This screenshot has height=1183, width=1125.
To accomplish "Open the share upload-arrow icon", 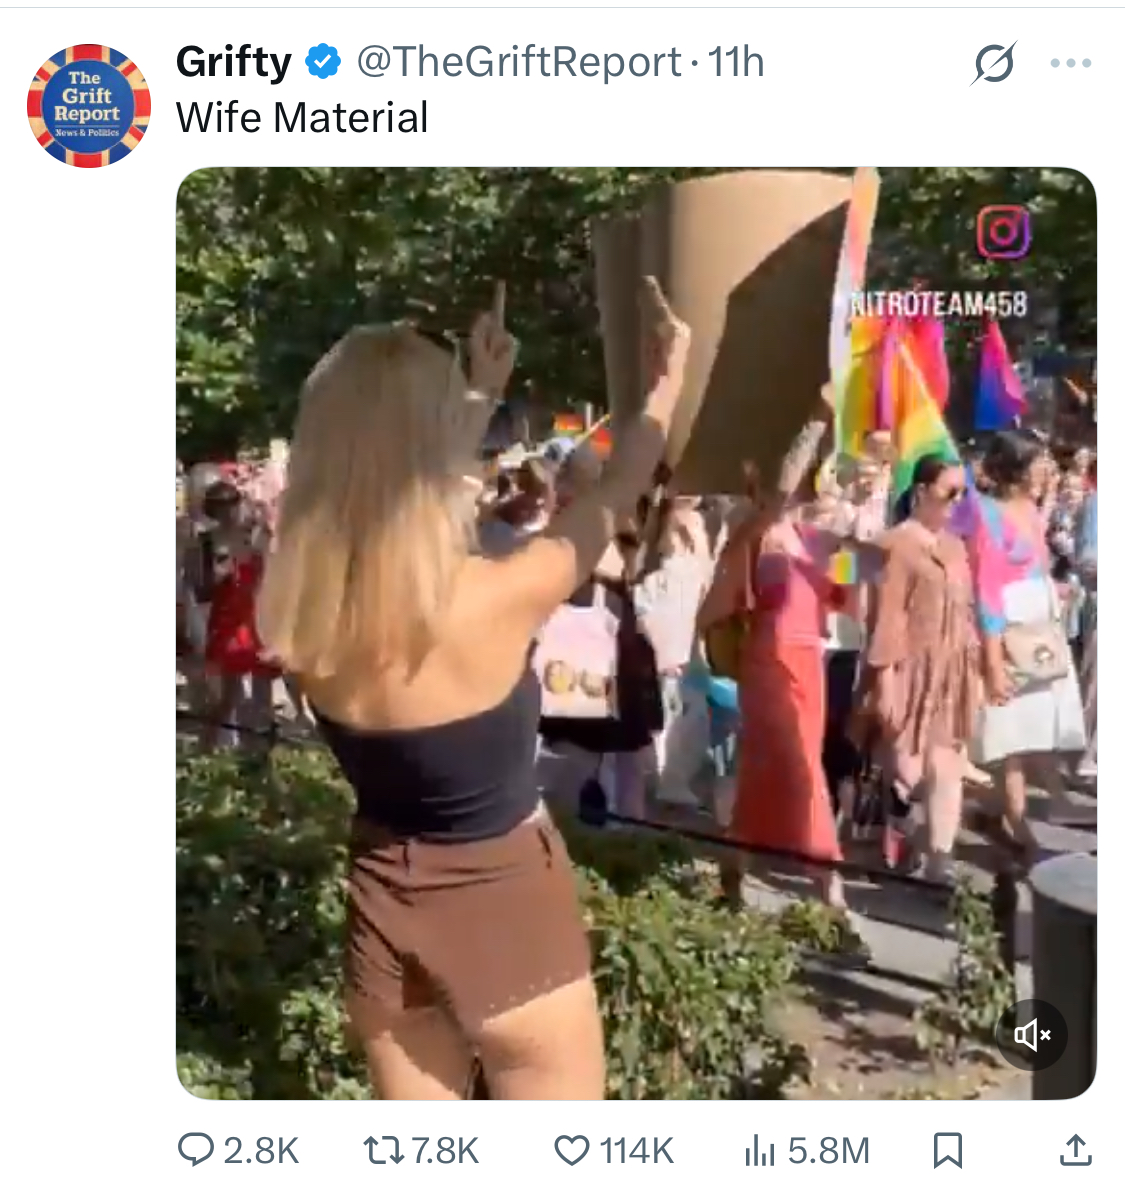I will pyautogui.click(x=1076, y=1151).
